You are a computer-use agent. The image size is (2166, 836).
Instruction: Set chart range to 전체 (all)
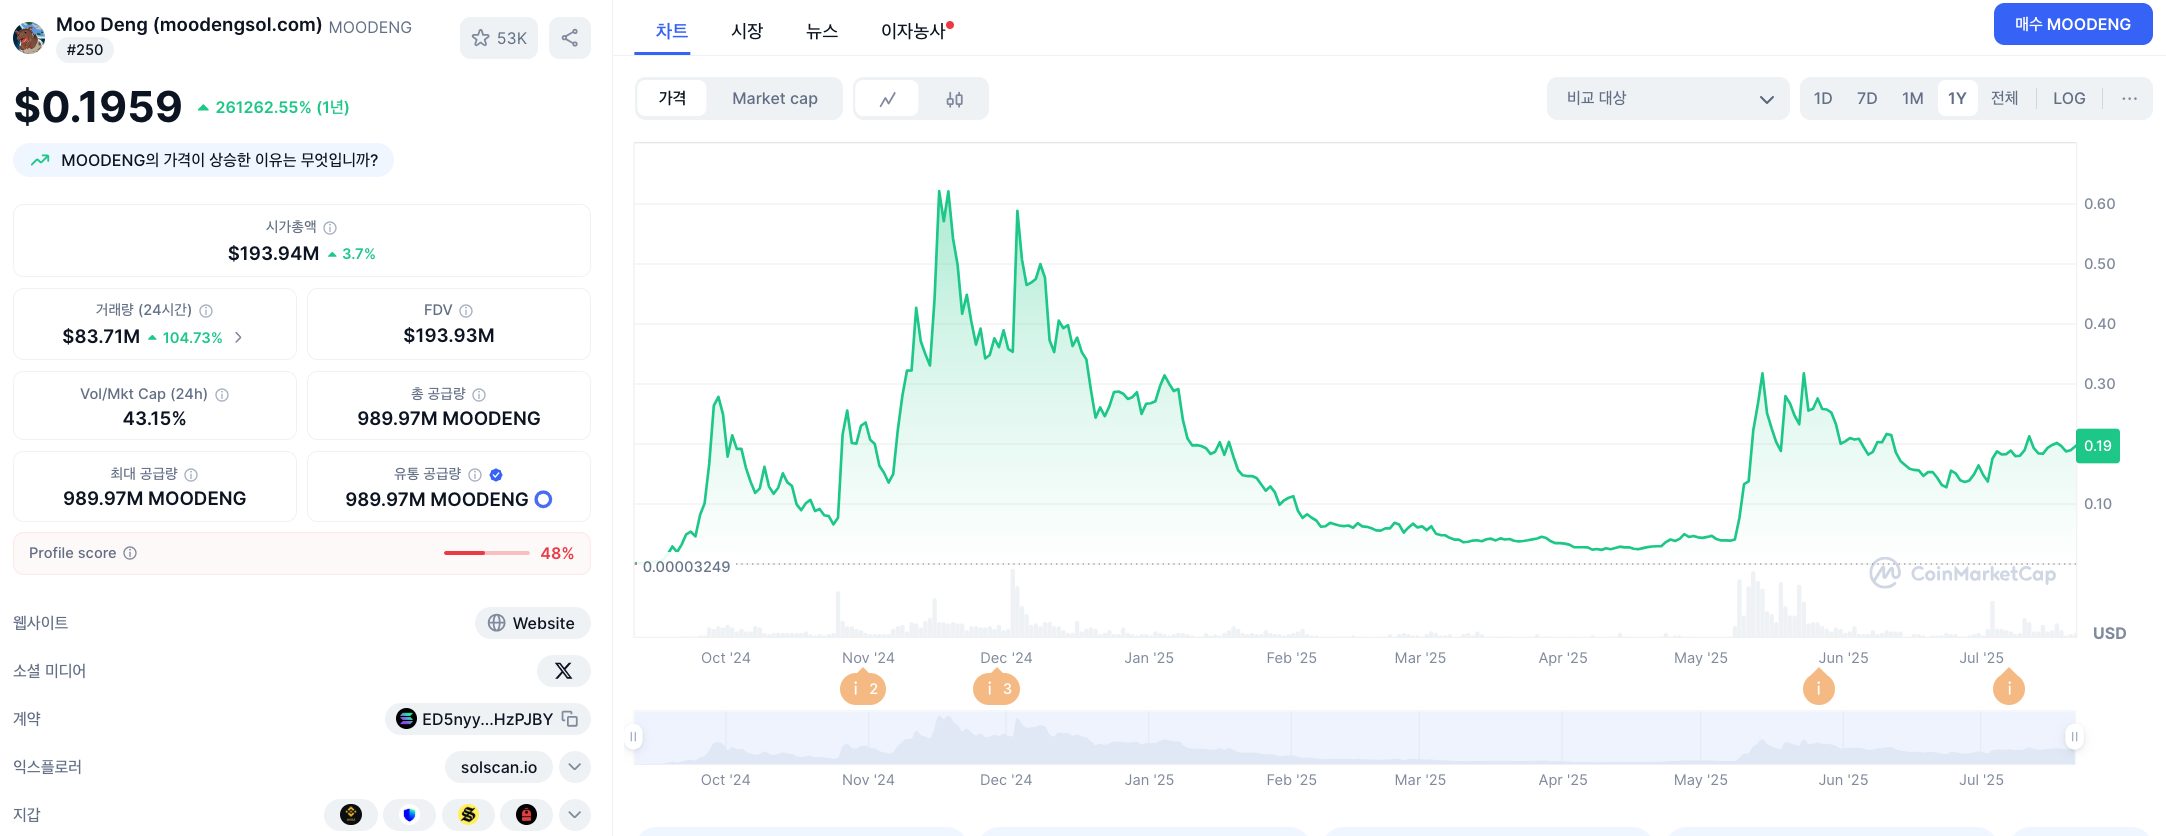[2004, 98]
